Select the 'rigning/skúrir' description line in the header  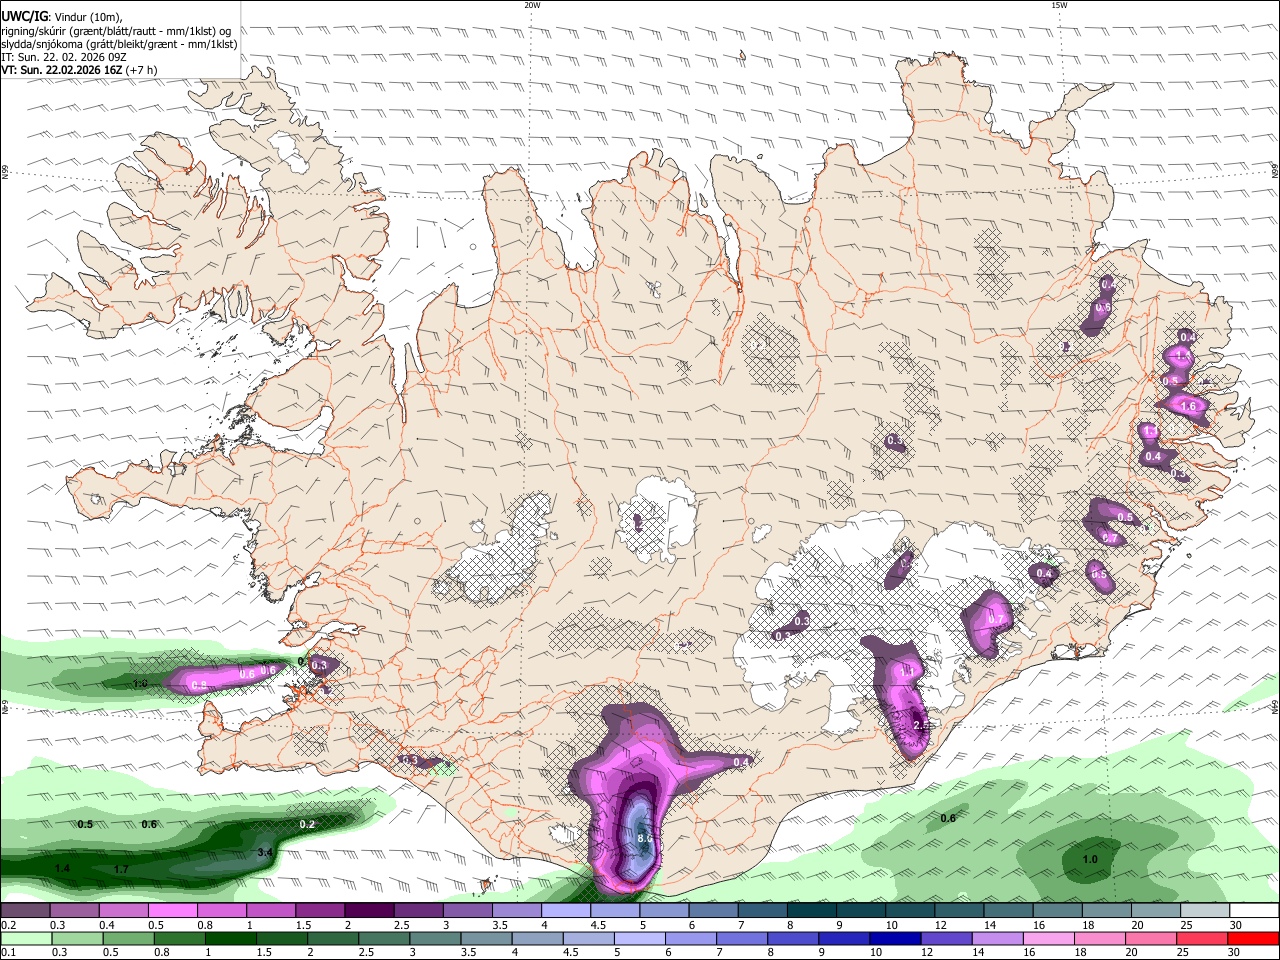tap(117, 30)
